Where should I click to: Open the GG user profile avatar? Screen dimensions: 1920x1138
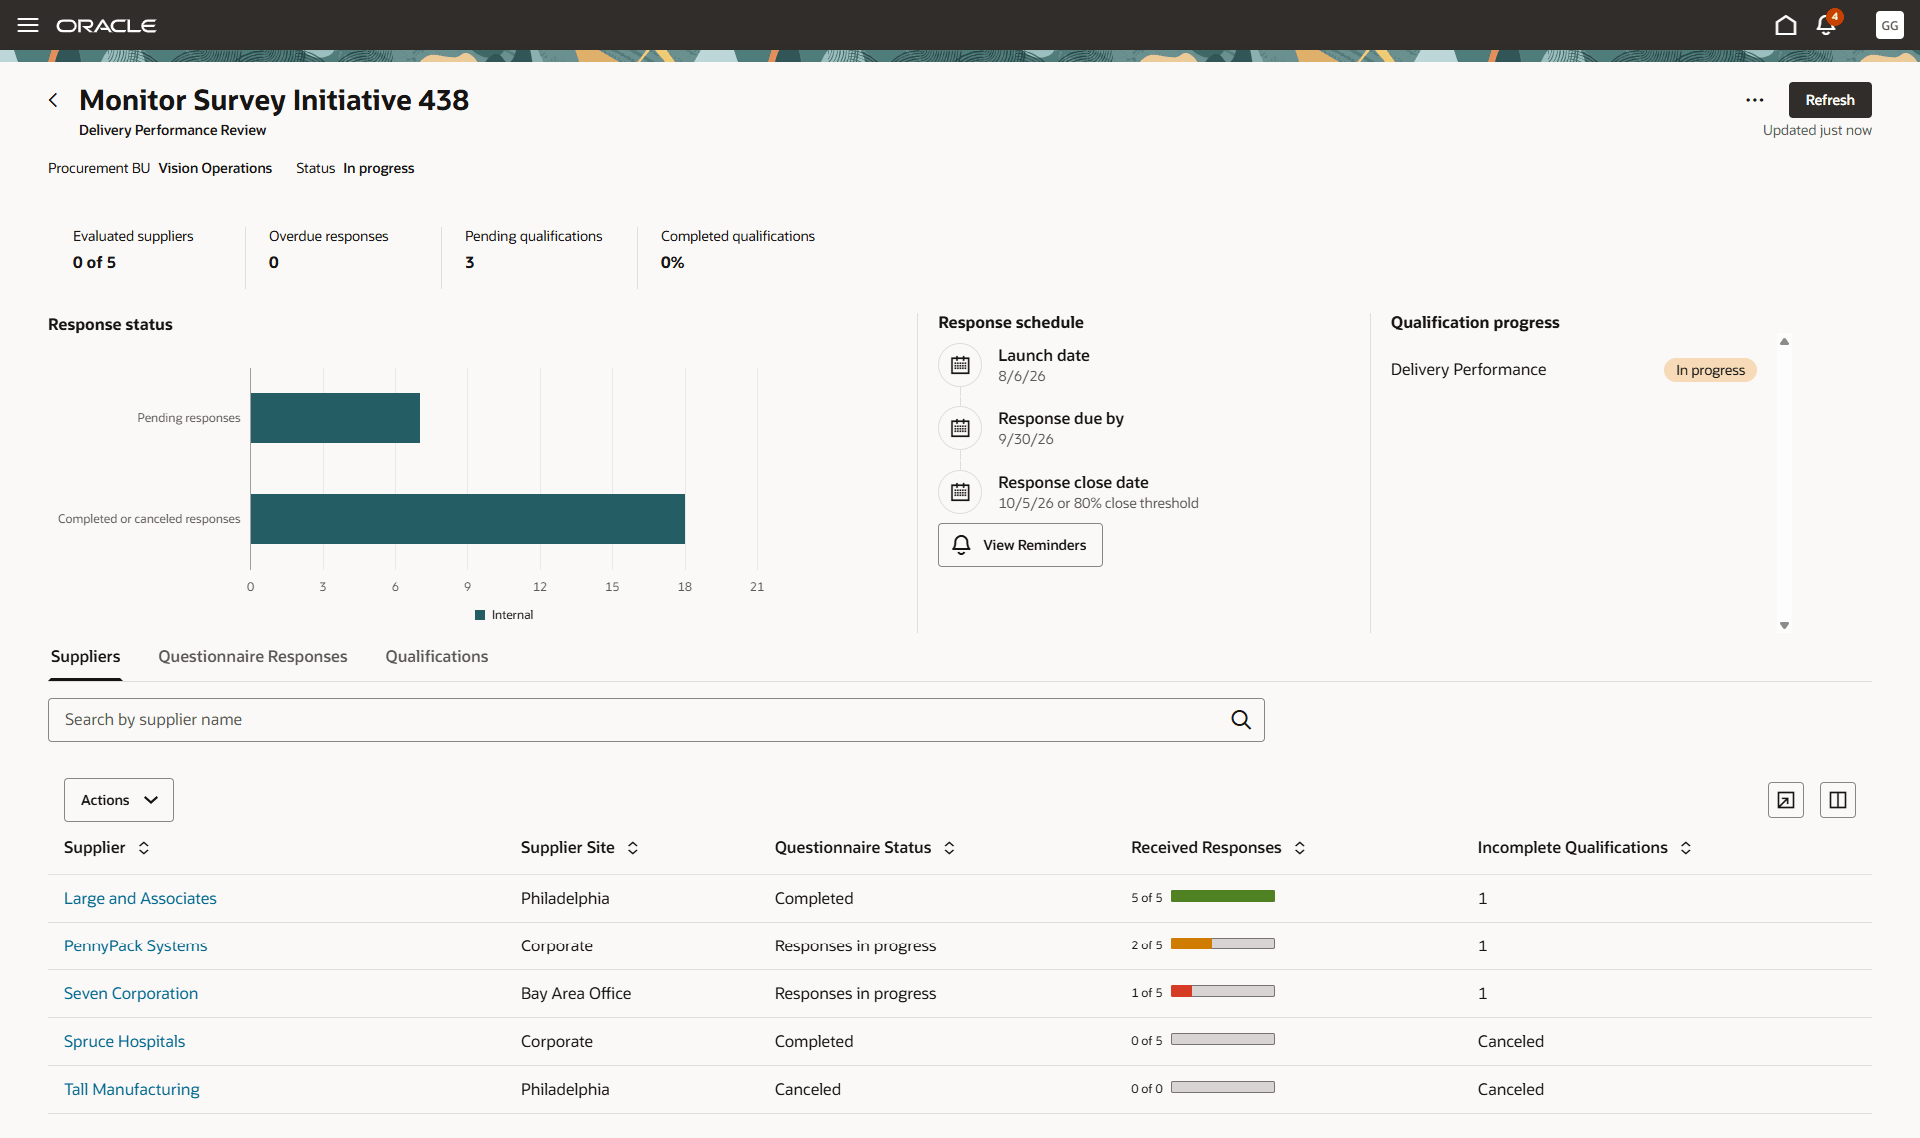pos(1889,25)
